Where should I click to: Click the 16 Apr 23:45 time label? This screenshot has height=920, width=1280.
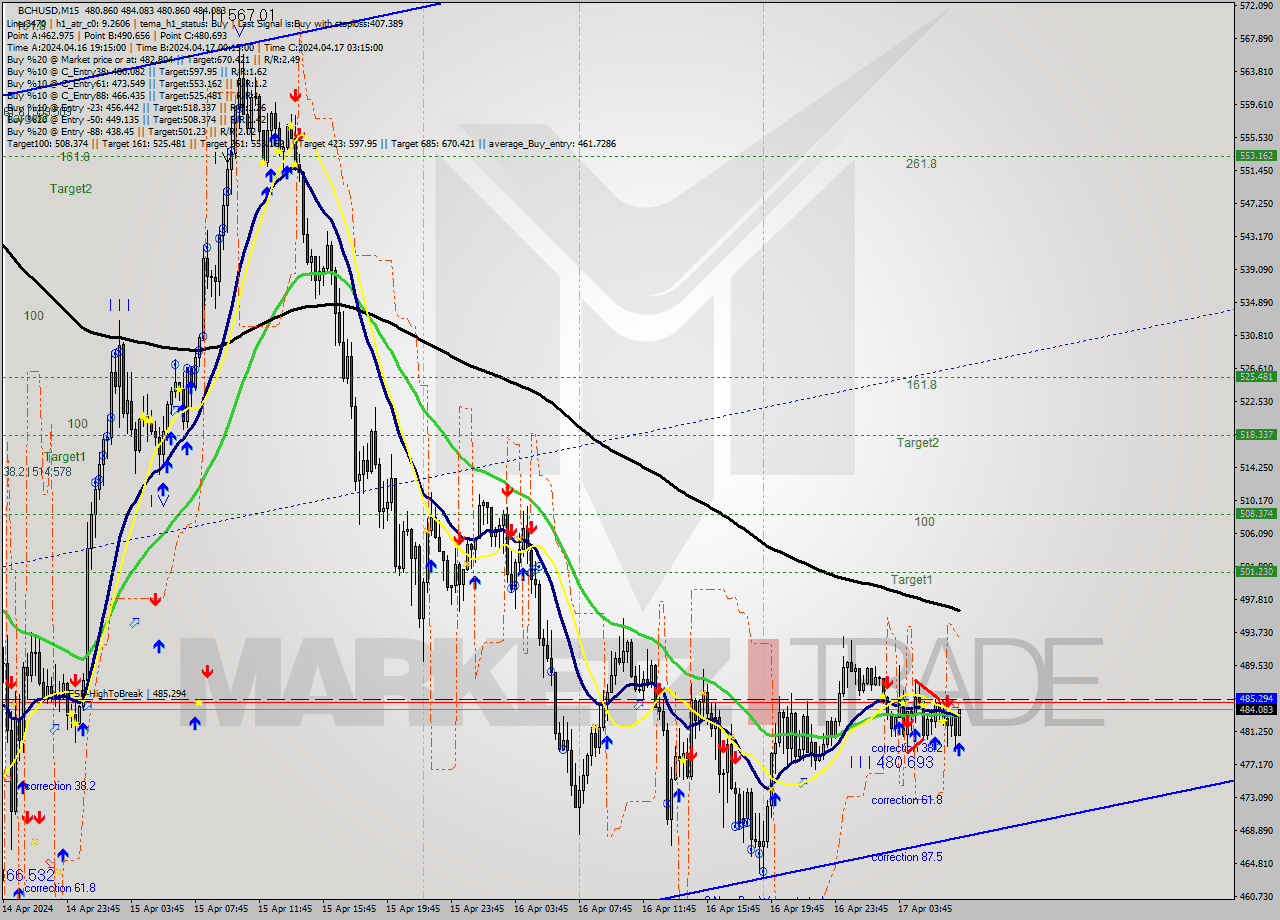click(862, 909)
